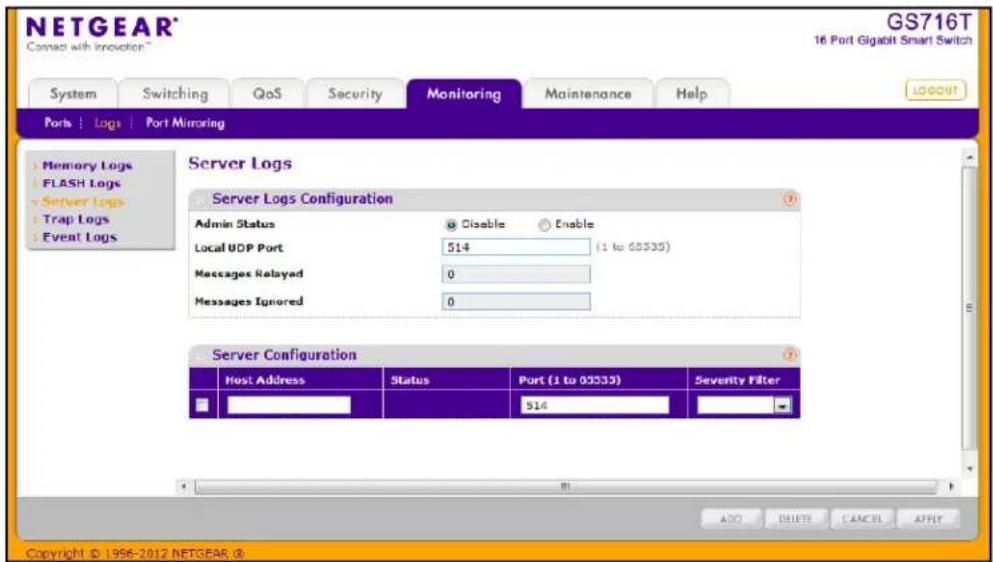993x562 pixels.
Task: Click the scroll left arrow
Action: (x=183, y=487)
